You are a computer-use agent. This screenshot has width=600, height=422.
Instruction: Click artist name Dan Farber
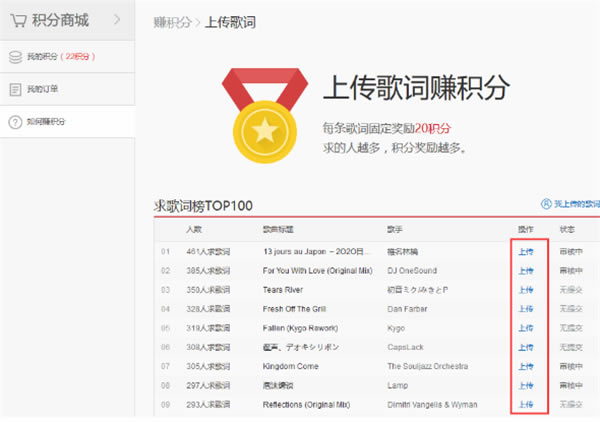click(x=407, y=309)
